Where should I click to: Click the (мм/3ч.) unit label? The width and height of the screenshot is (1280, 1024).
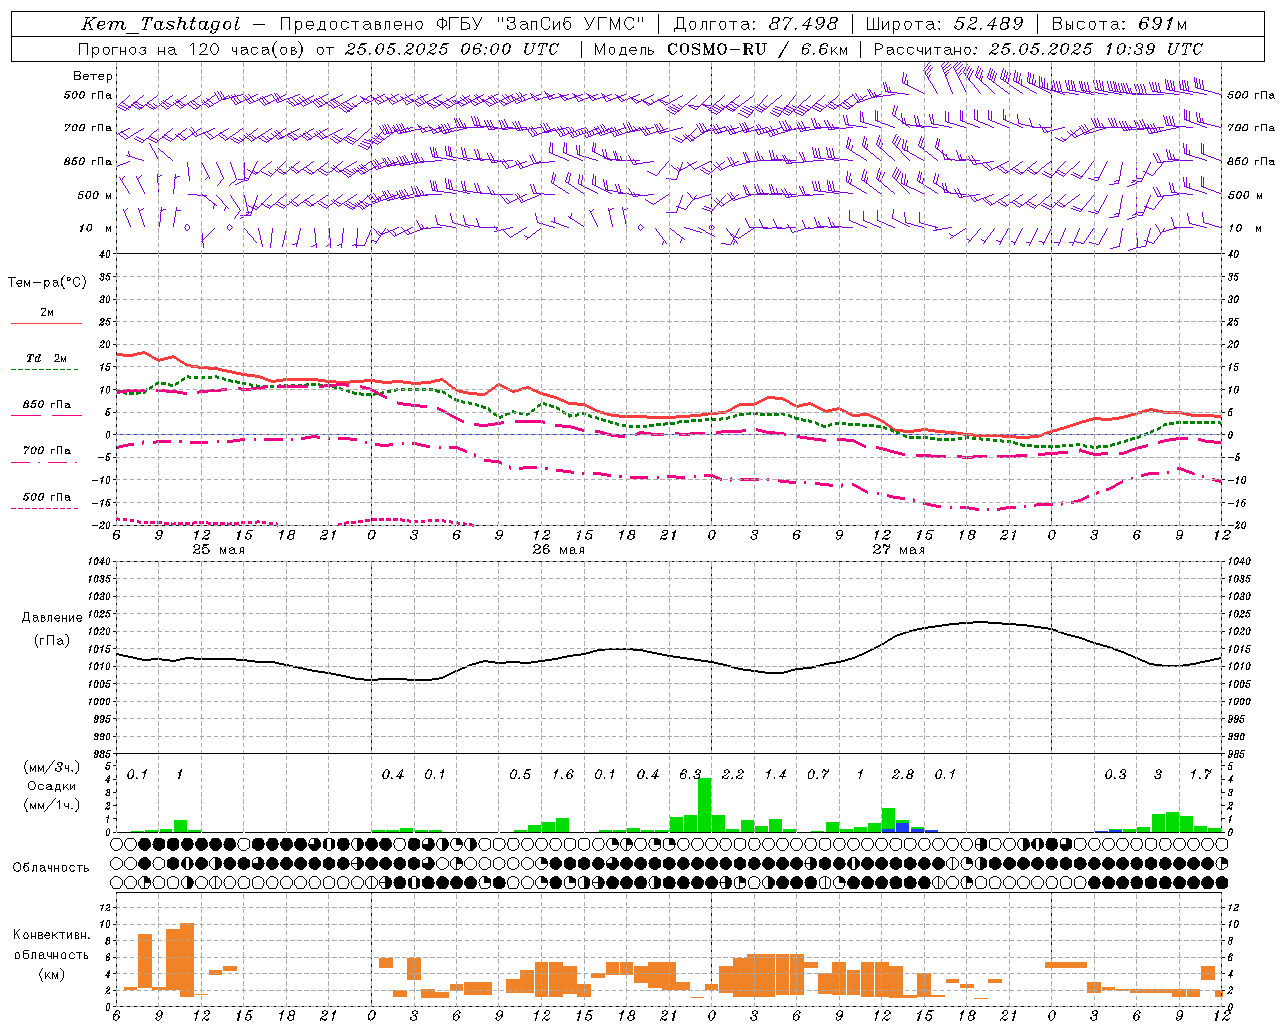(x=52, y=767)
